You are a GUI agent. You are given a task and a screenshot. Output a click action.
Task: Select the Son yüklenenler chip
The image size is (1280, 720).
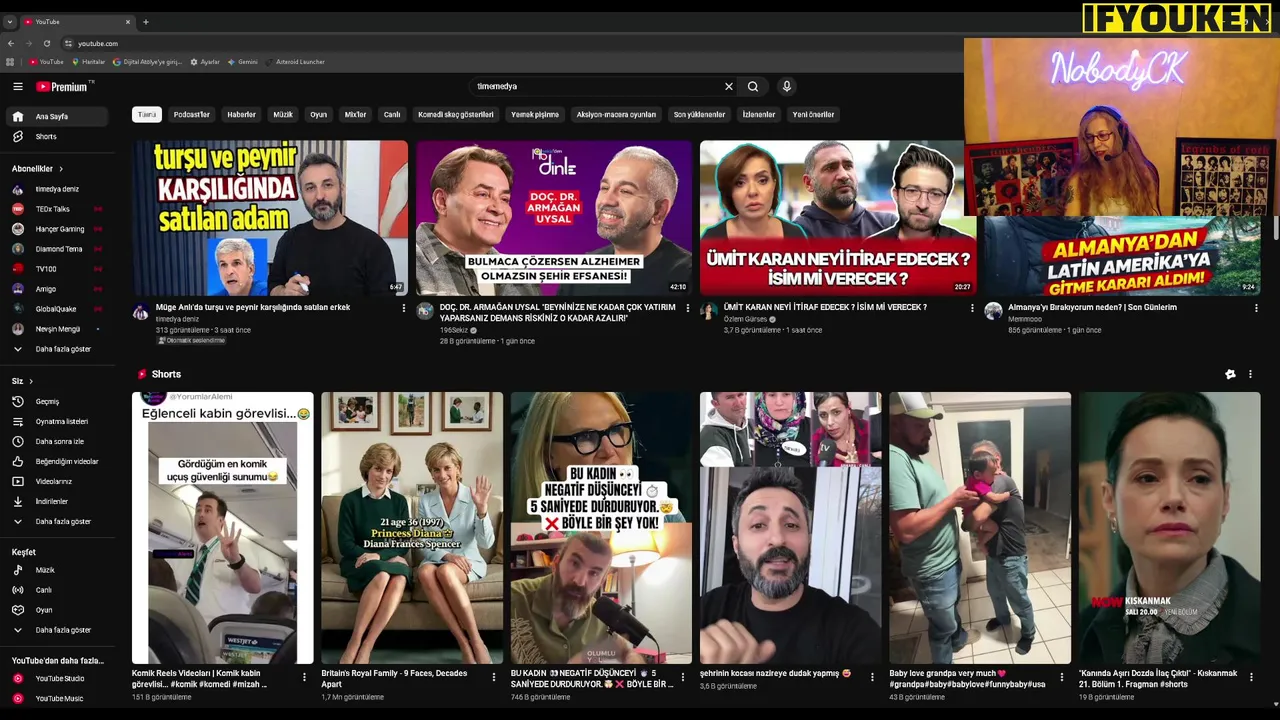point(699,115)
